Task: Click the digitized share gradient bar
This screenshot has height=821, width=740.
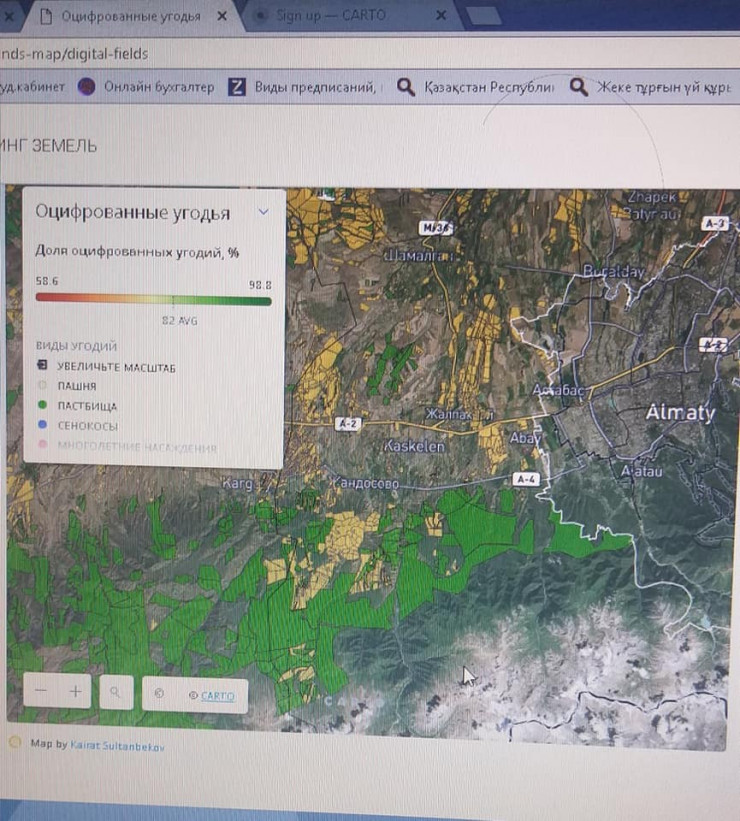Action: 153,299
